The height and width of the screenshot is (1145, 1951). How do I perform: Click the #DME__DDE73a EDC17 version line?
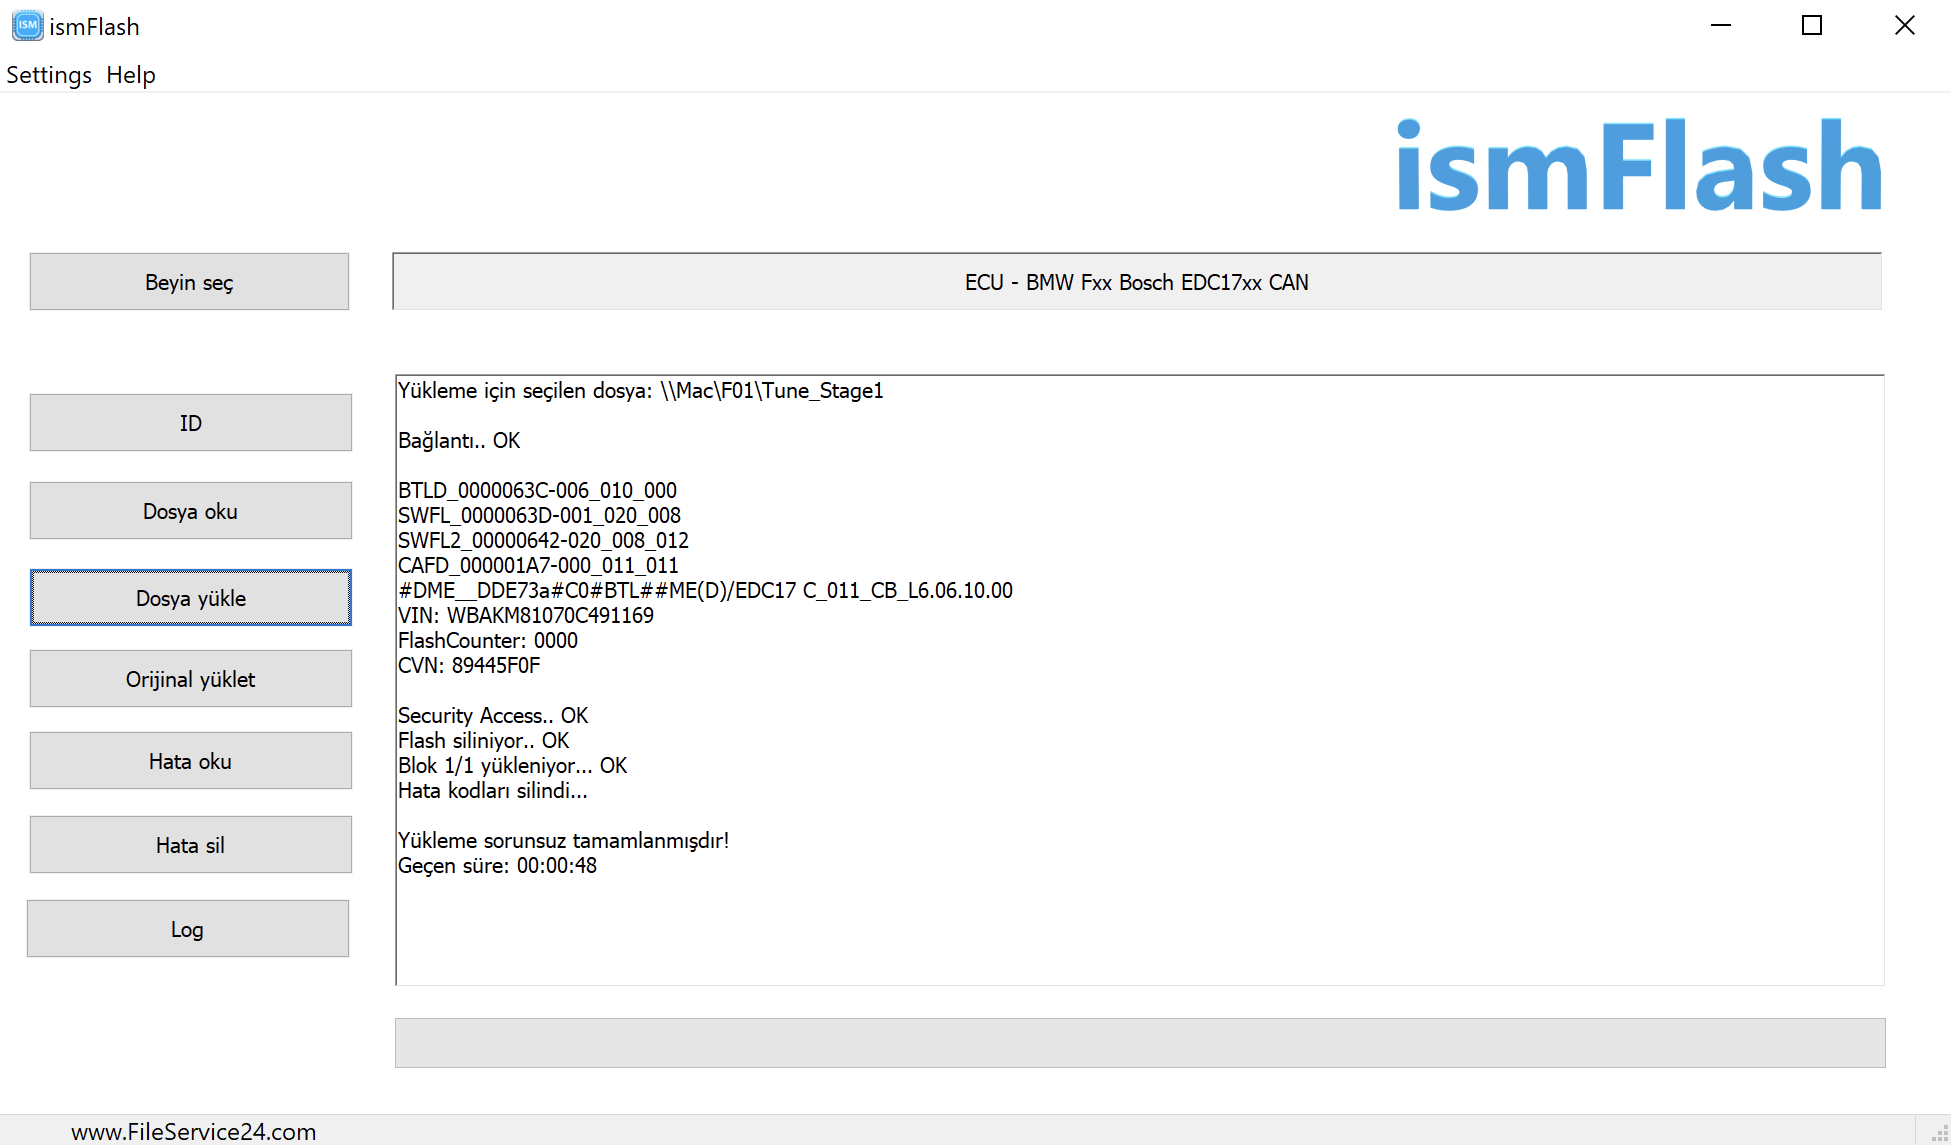(706, 591)
